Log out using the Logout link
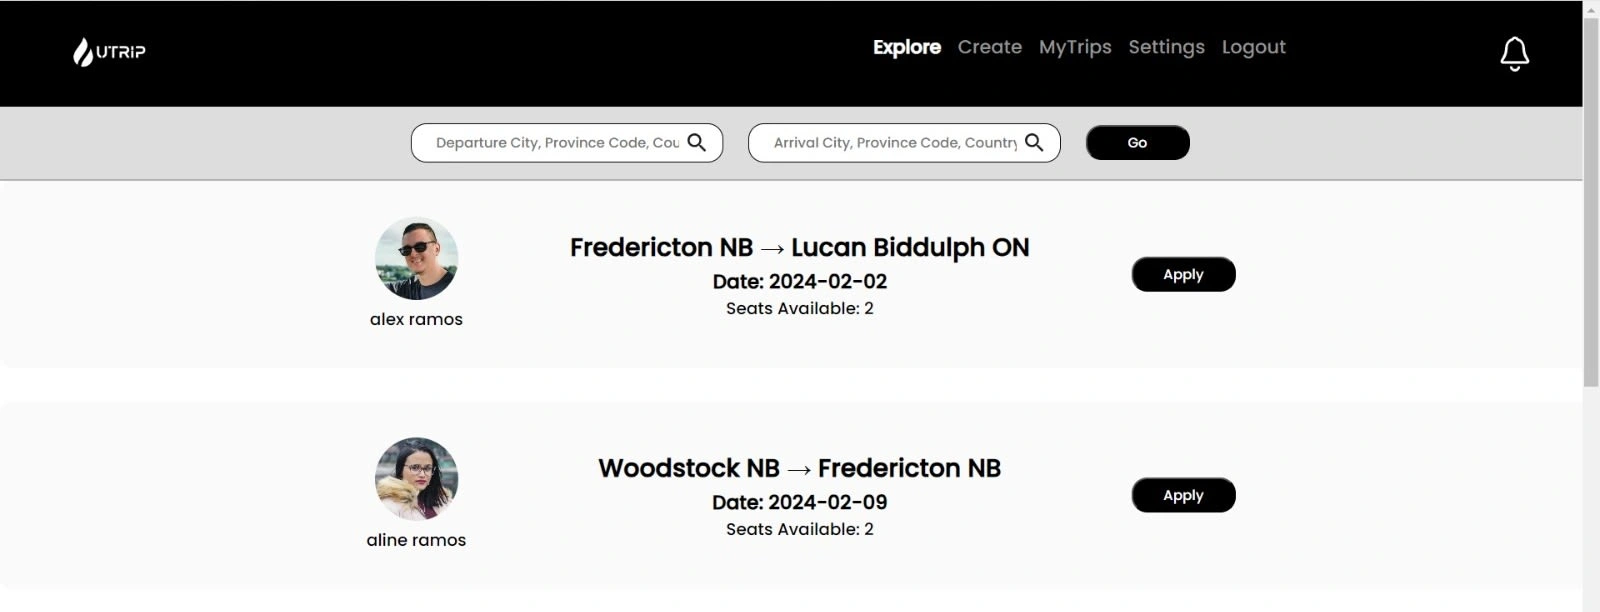Viewport: 1600px width, 612px height. [x=1254, y=47]
